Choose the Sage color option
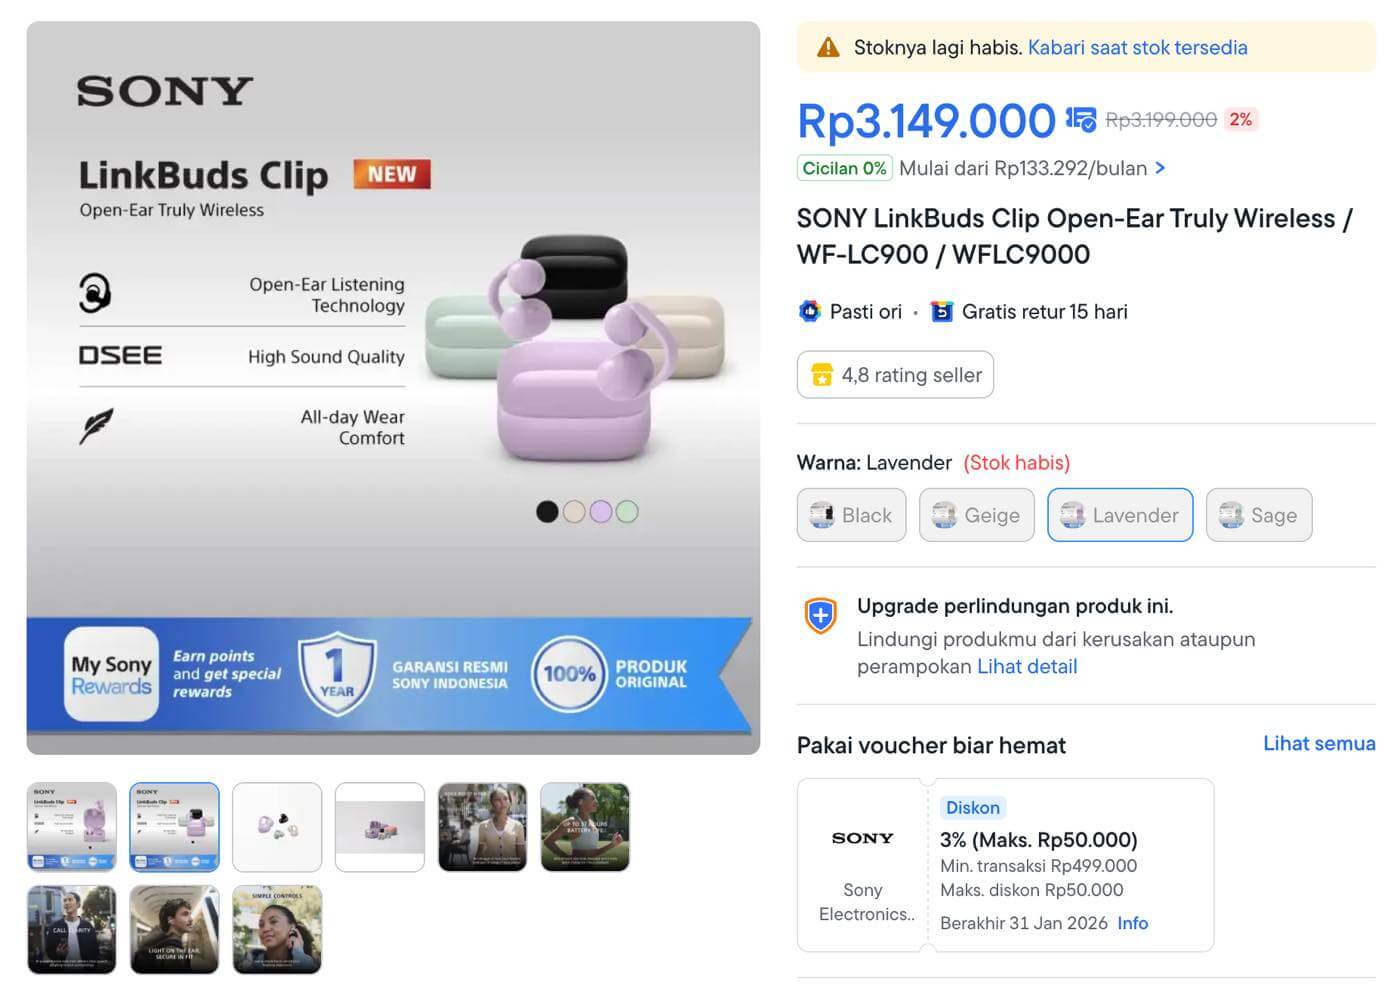 click(x=1258, y=515)
